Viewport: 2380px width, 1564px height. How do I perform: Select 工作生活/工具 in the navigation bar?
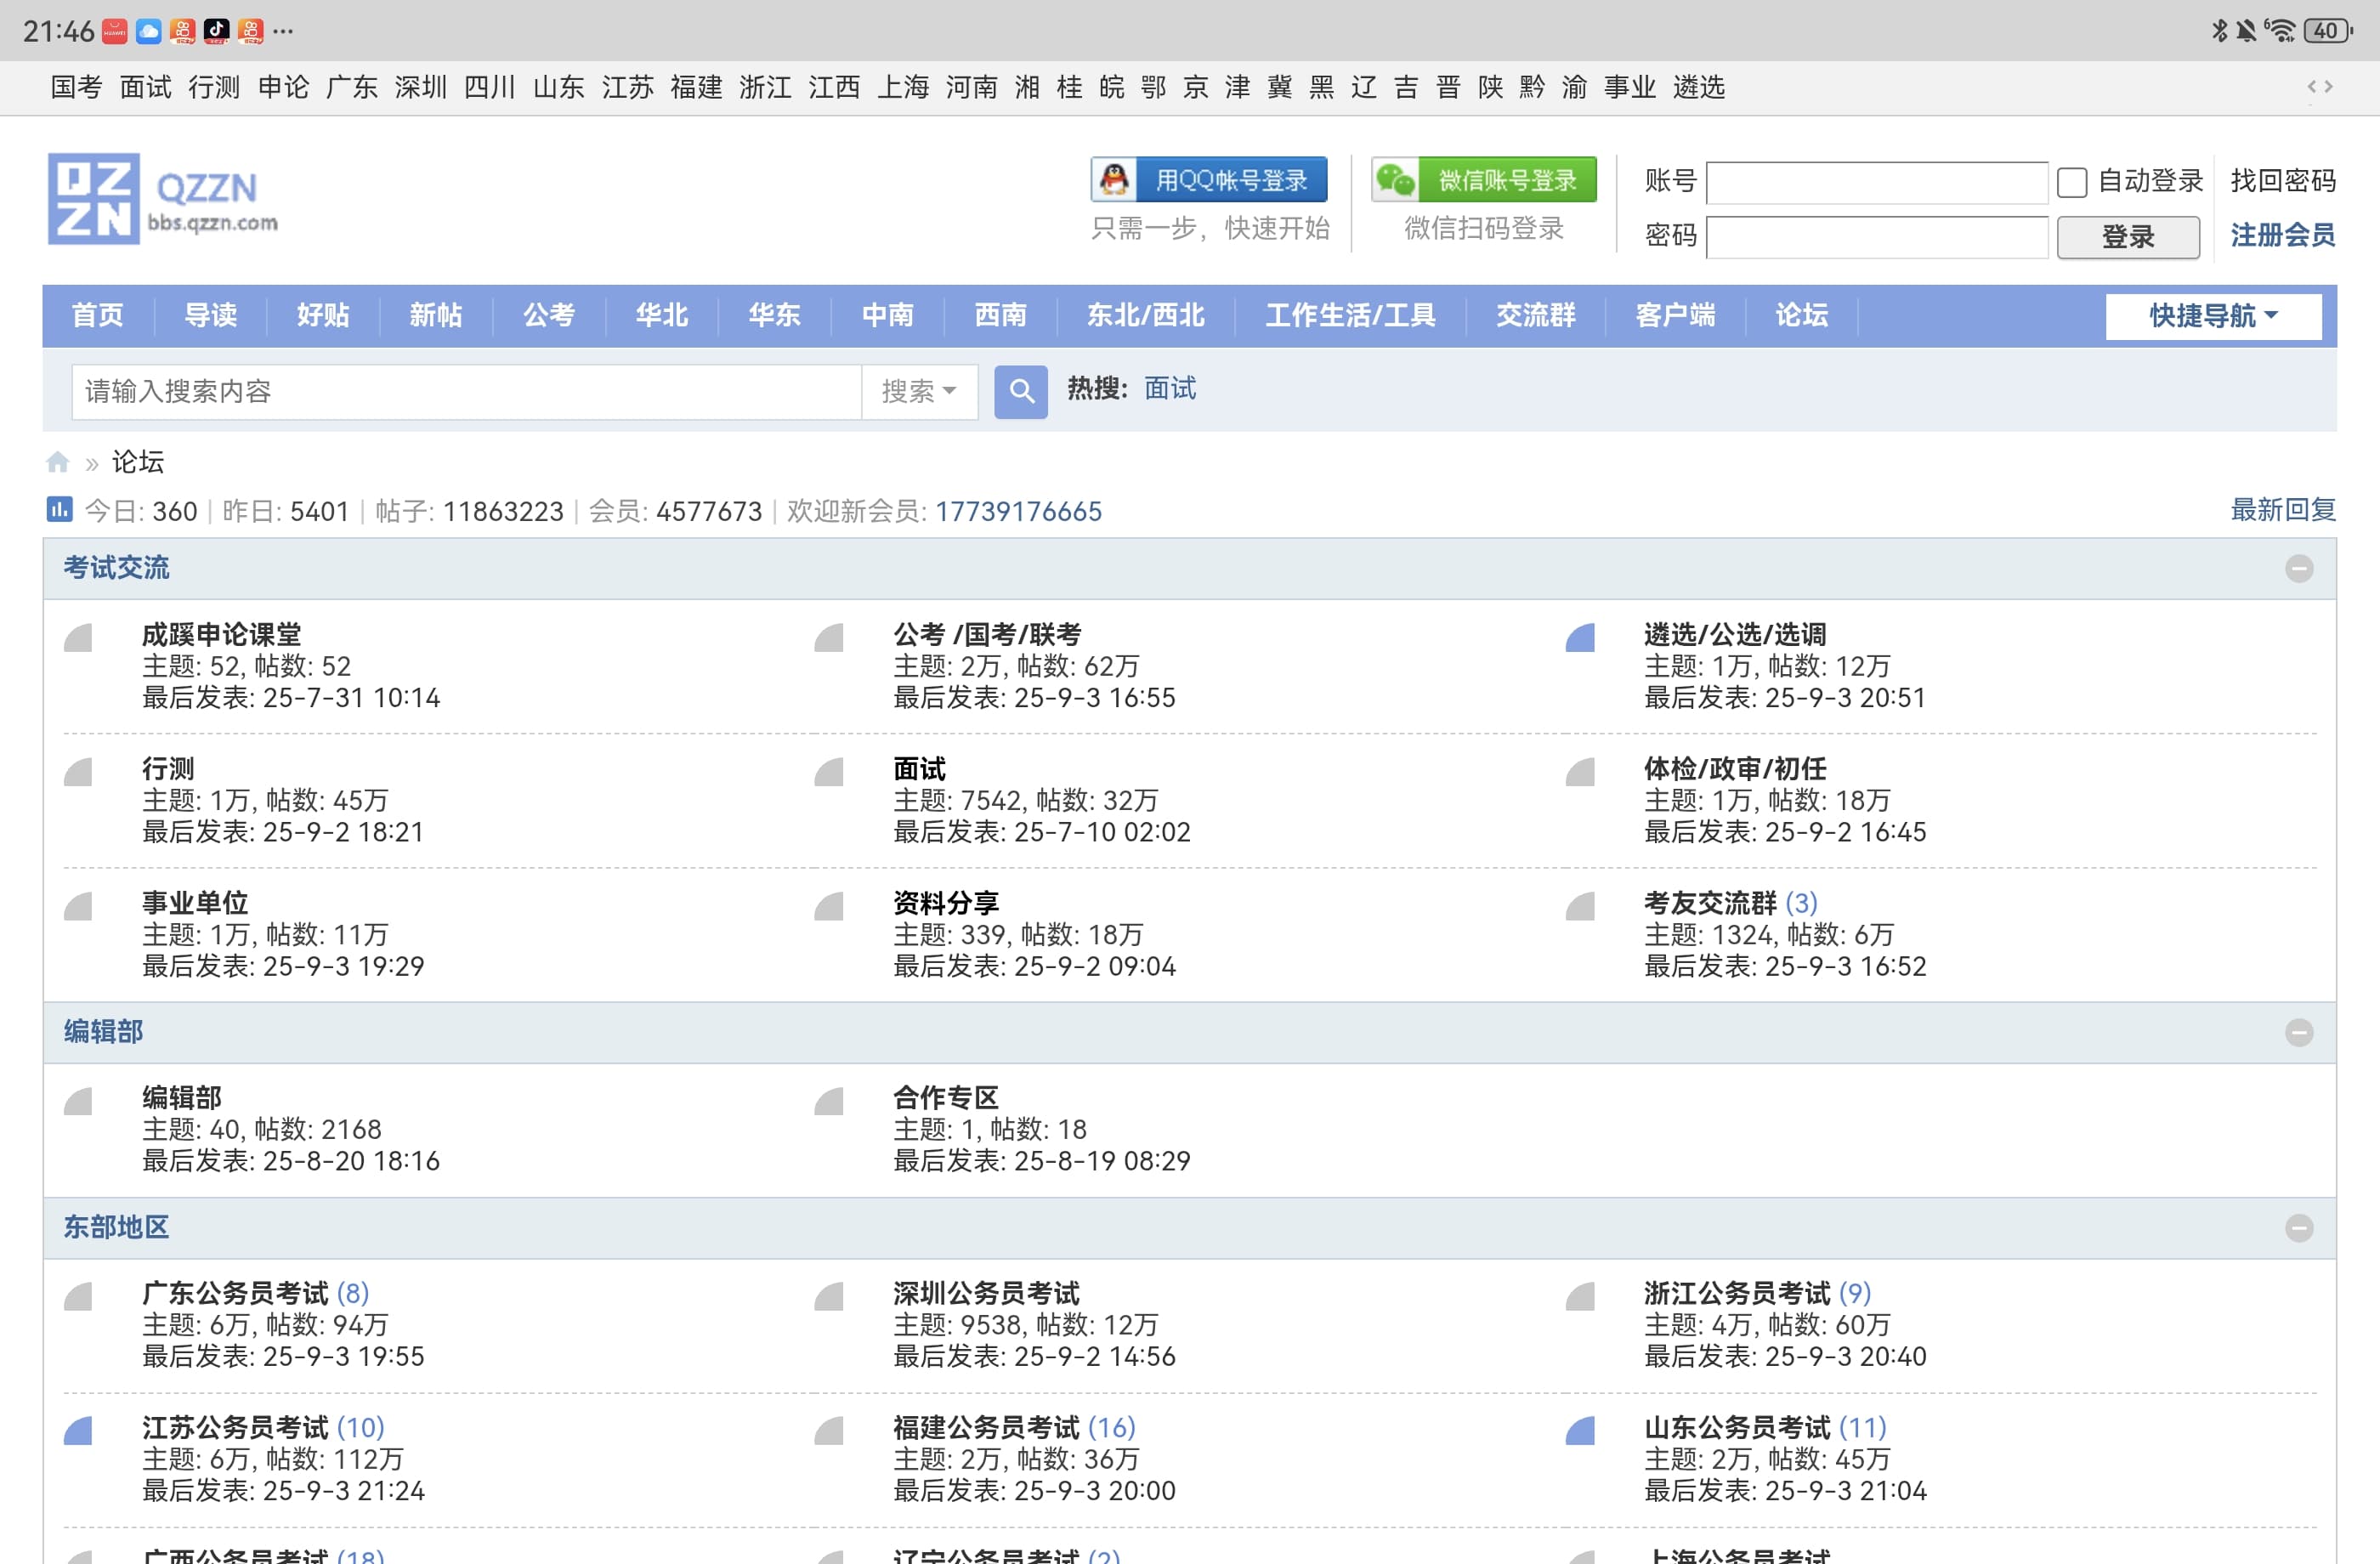coord(1350,316)
